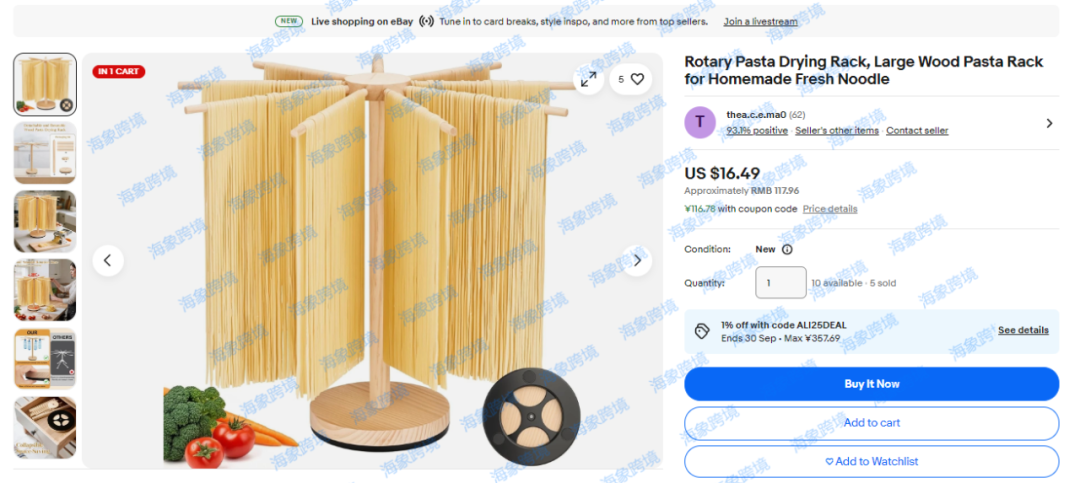This screenshot has height=483, width=1080.
Task: Select the second thumbnail with rack dimensions
Action: pos(45,153)
